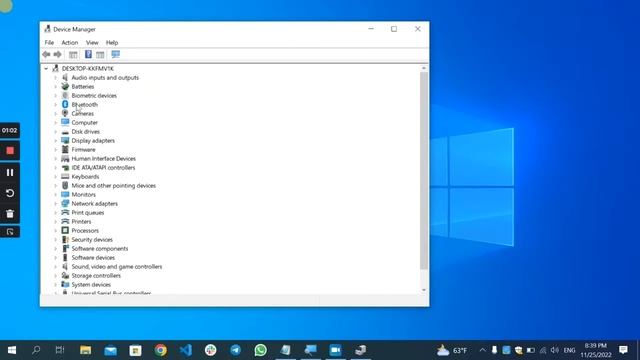Image resolution: width=640 pixels, height=360 pixels.
Task: Select the Monitors category icon
Action: tap(65, 195)
